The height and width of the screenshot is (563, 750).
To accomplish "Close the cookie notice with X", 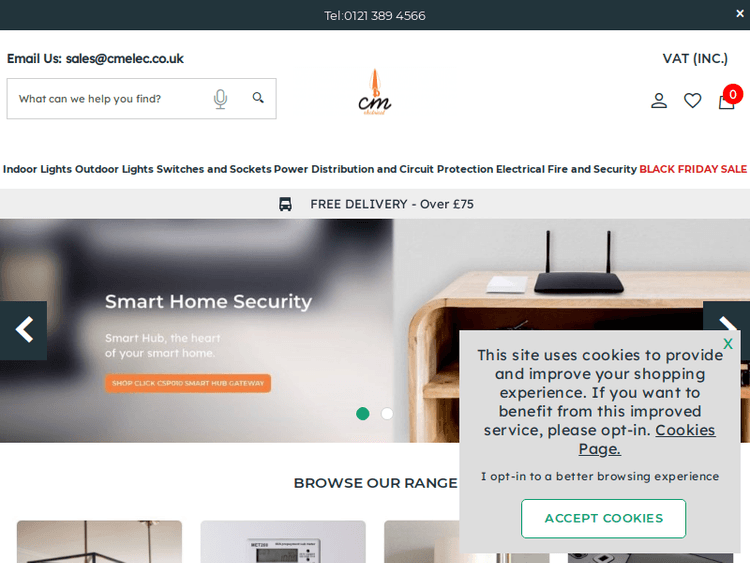I will point(728,343).
